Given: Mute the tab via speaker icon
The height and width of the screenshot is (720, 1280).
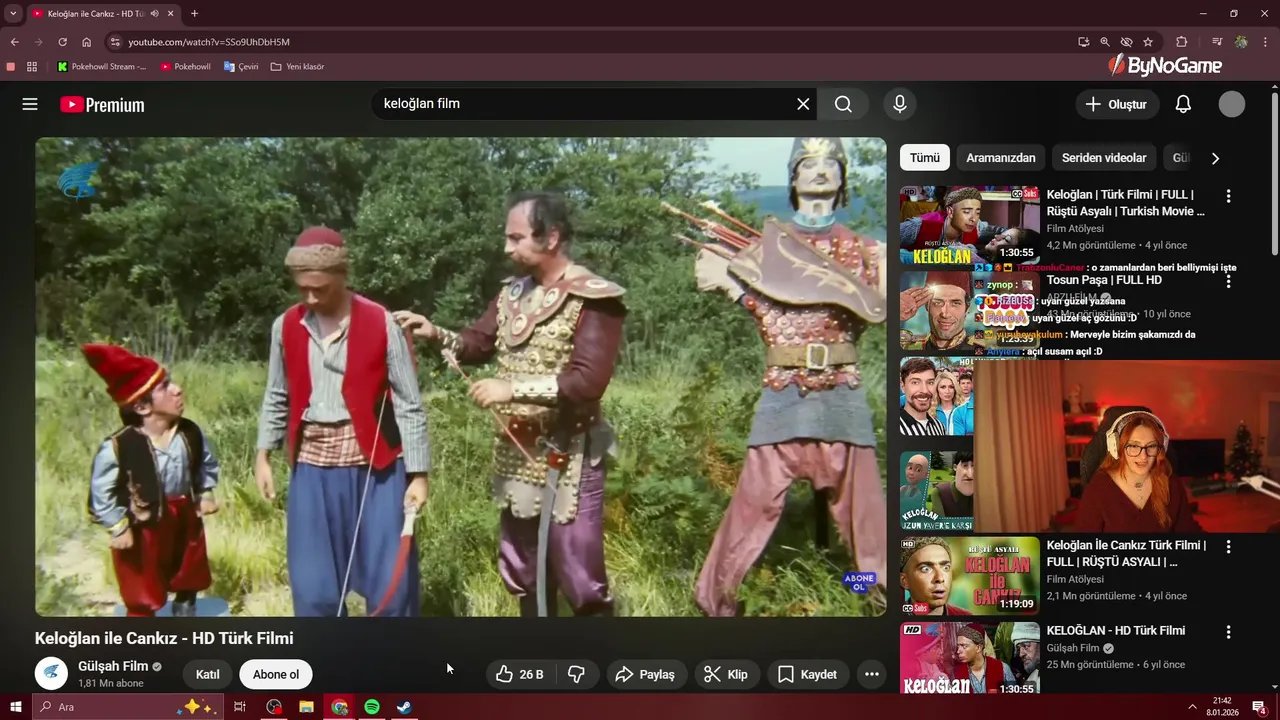Looking at the screenshot, I should pos(154,14).
